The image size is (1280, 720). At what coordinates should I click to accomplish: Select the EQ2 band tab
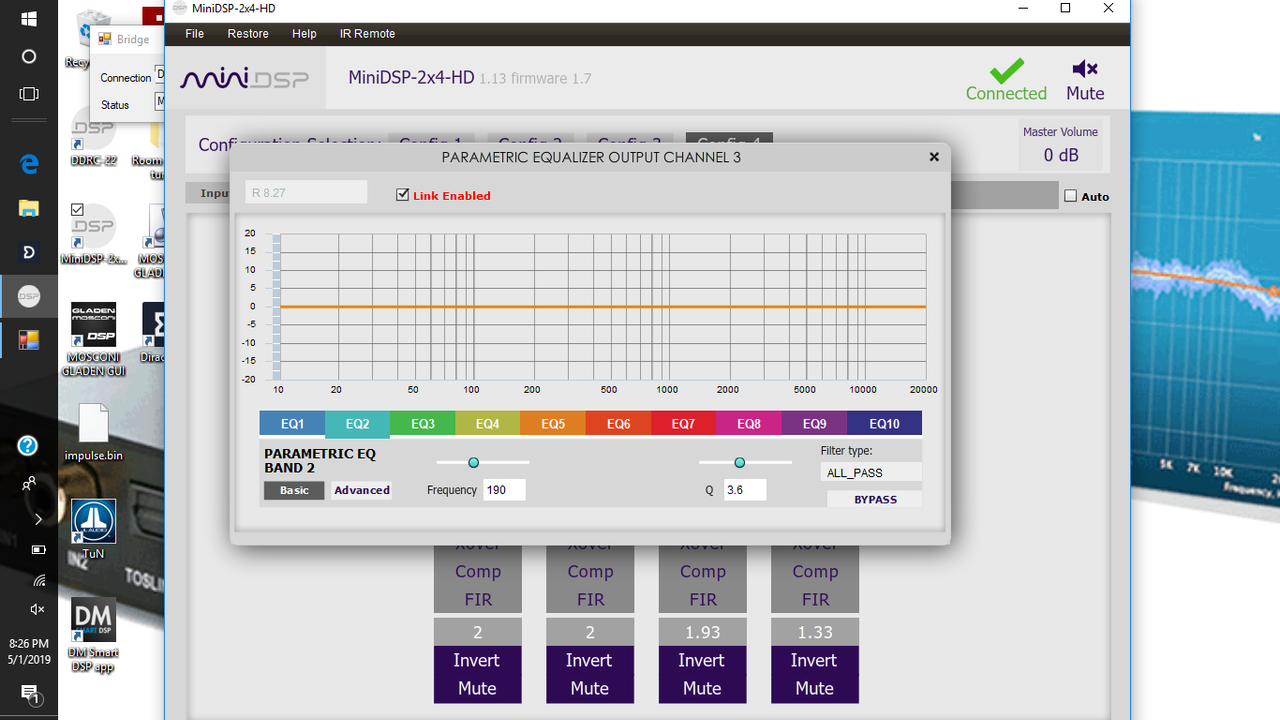357,424
